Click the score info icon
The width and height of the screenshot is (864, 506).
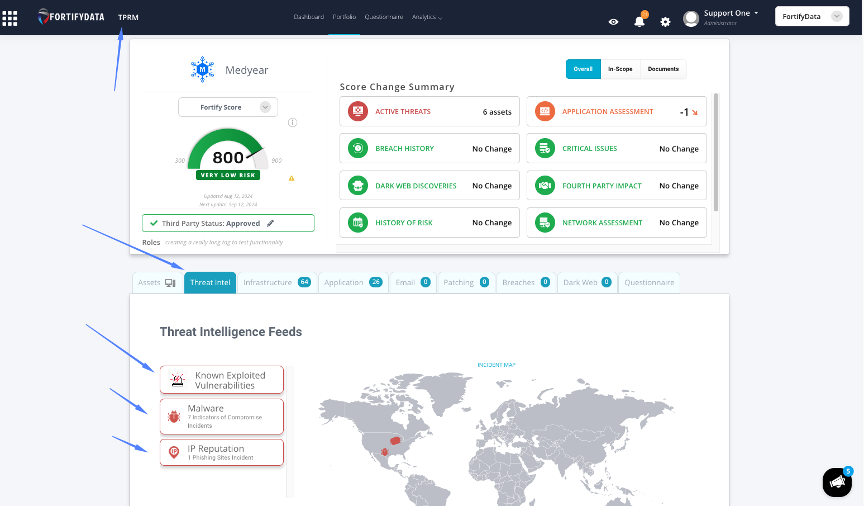pos(293,122)
